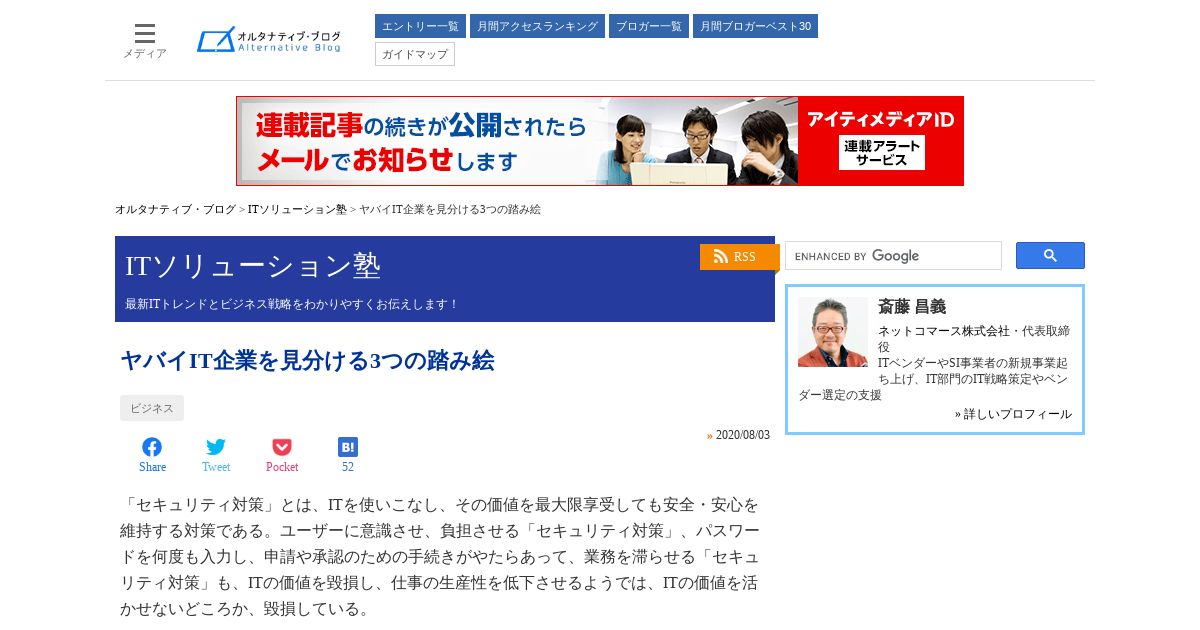1200x630 pixels.
Task: Subscribe via the orange RSS button
Action: (739, 257)
